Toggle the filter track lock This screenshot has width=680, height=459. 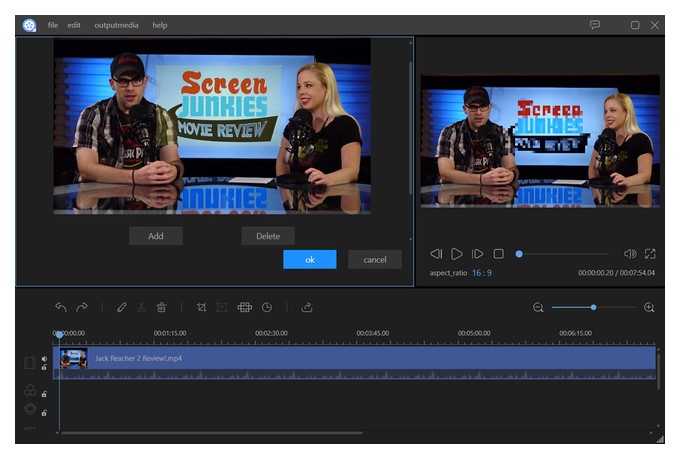(x=44, y=394)
